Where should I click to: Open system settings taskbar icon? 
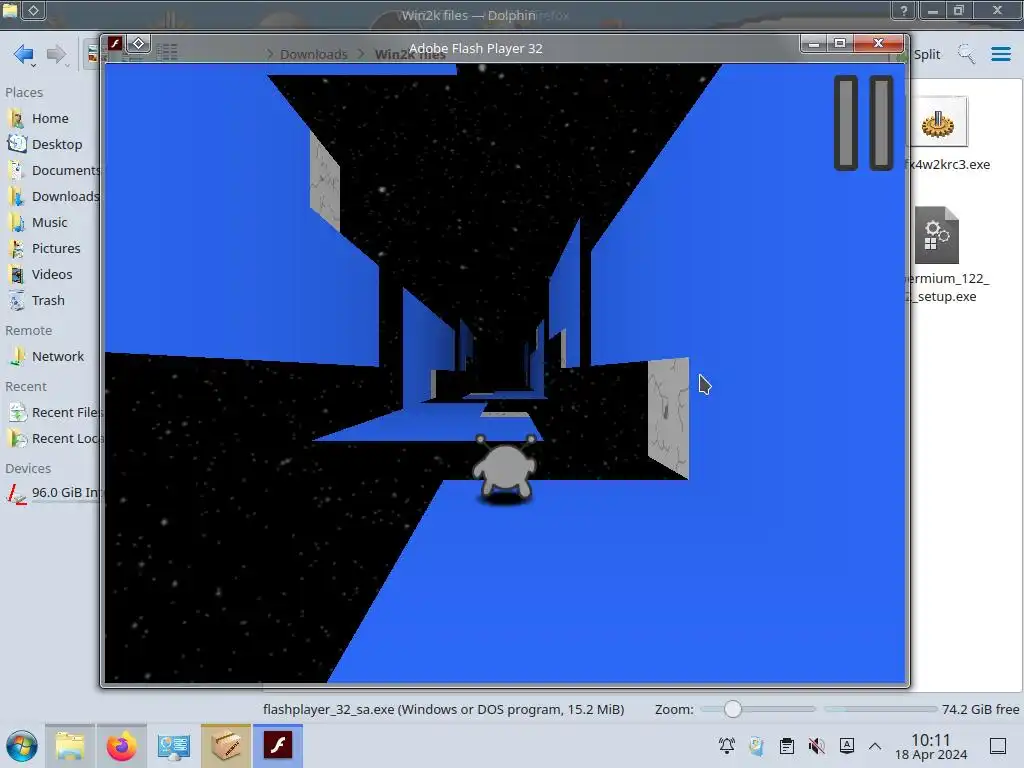point(174,746)
